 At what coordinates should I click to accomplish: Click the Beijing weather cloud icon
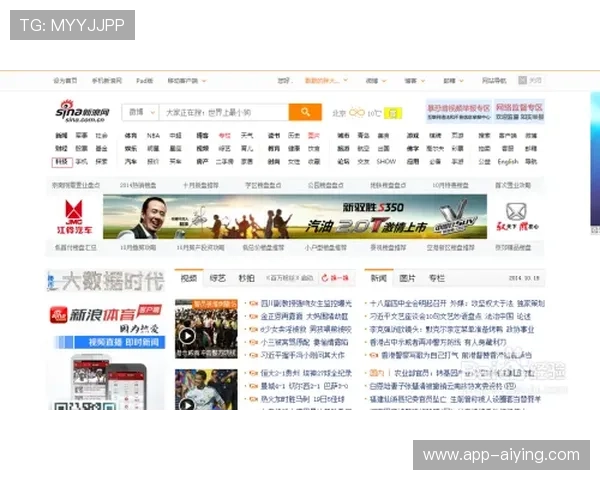[x=357, y=113]
